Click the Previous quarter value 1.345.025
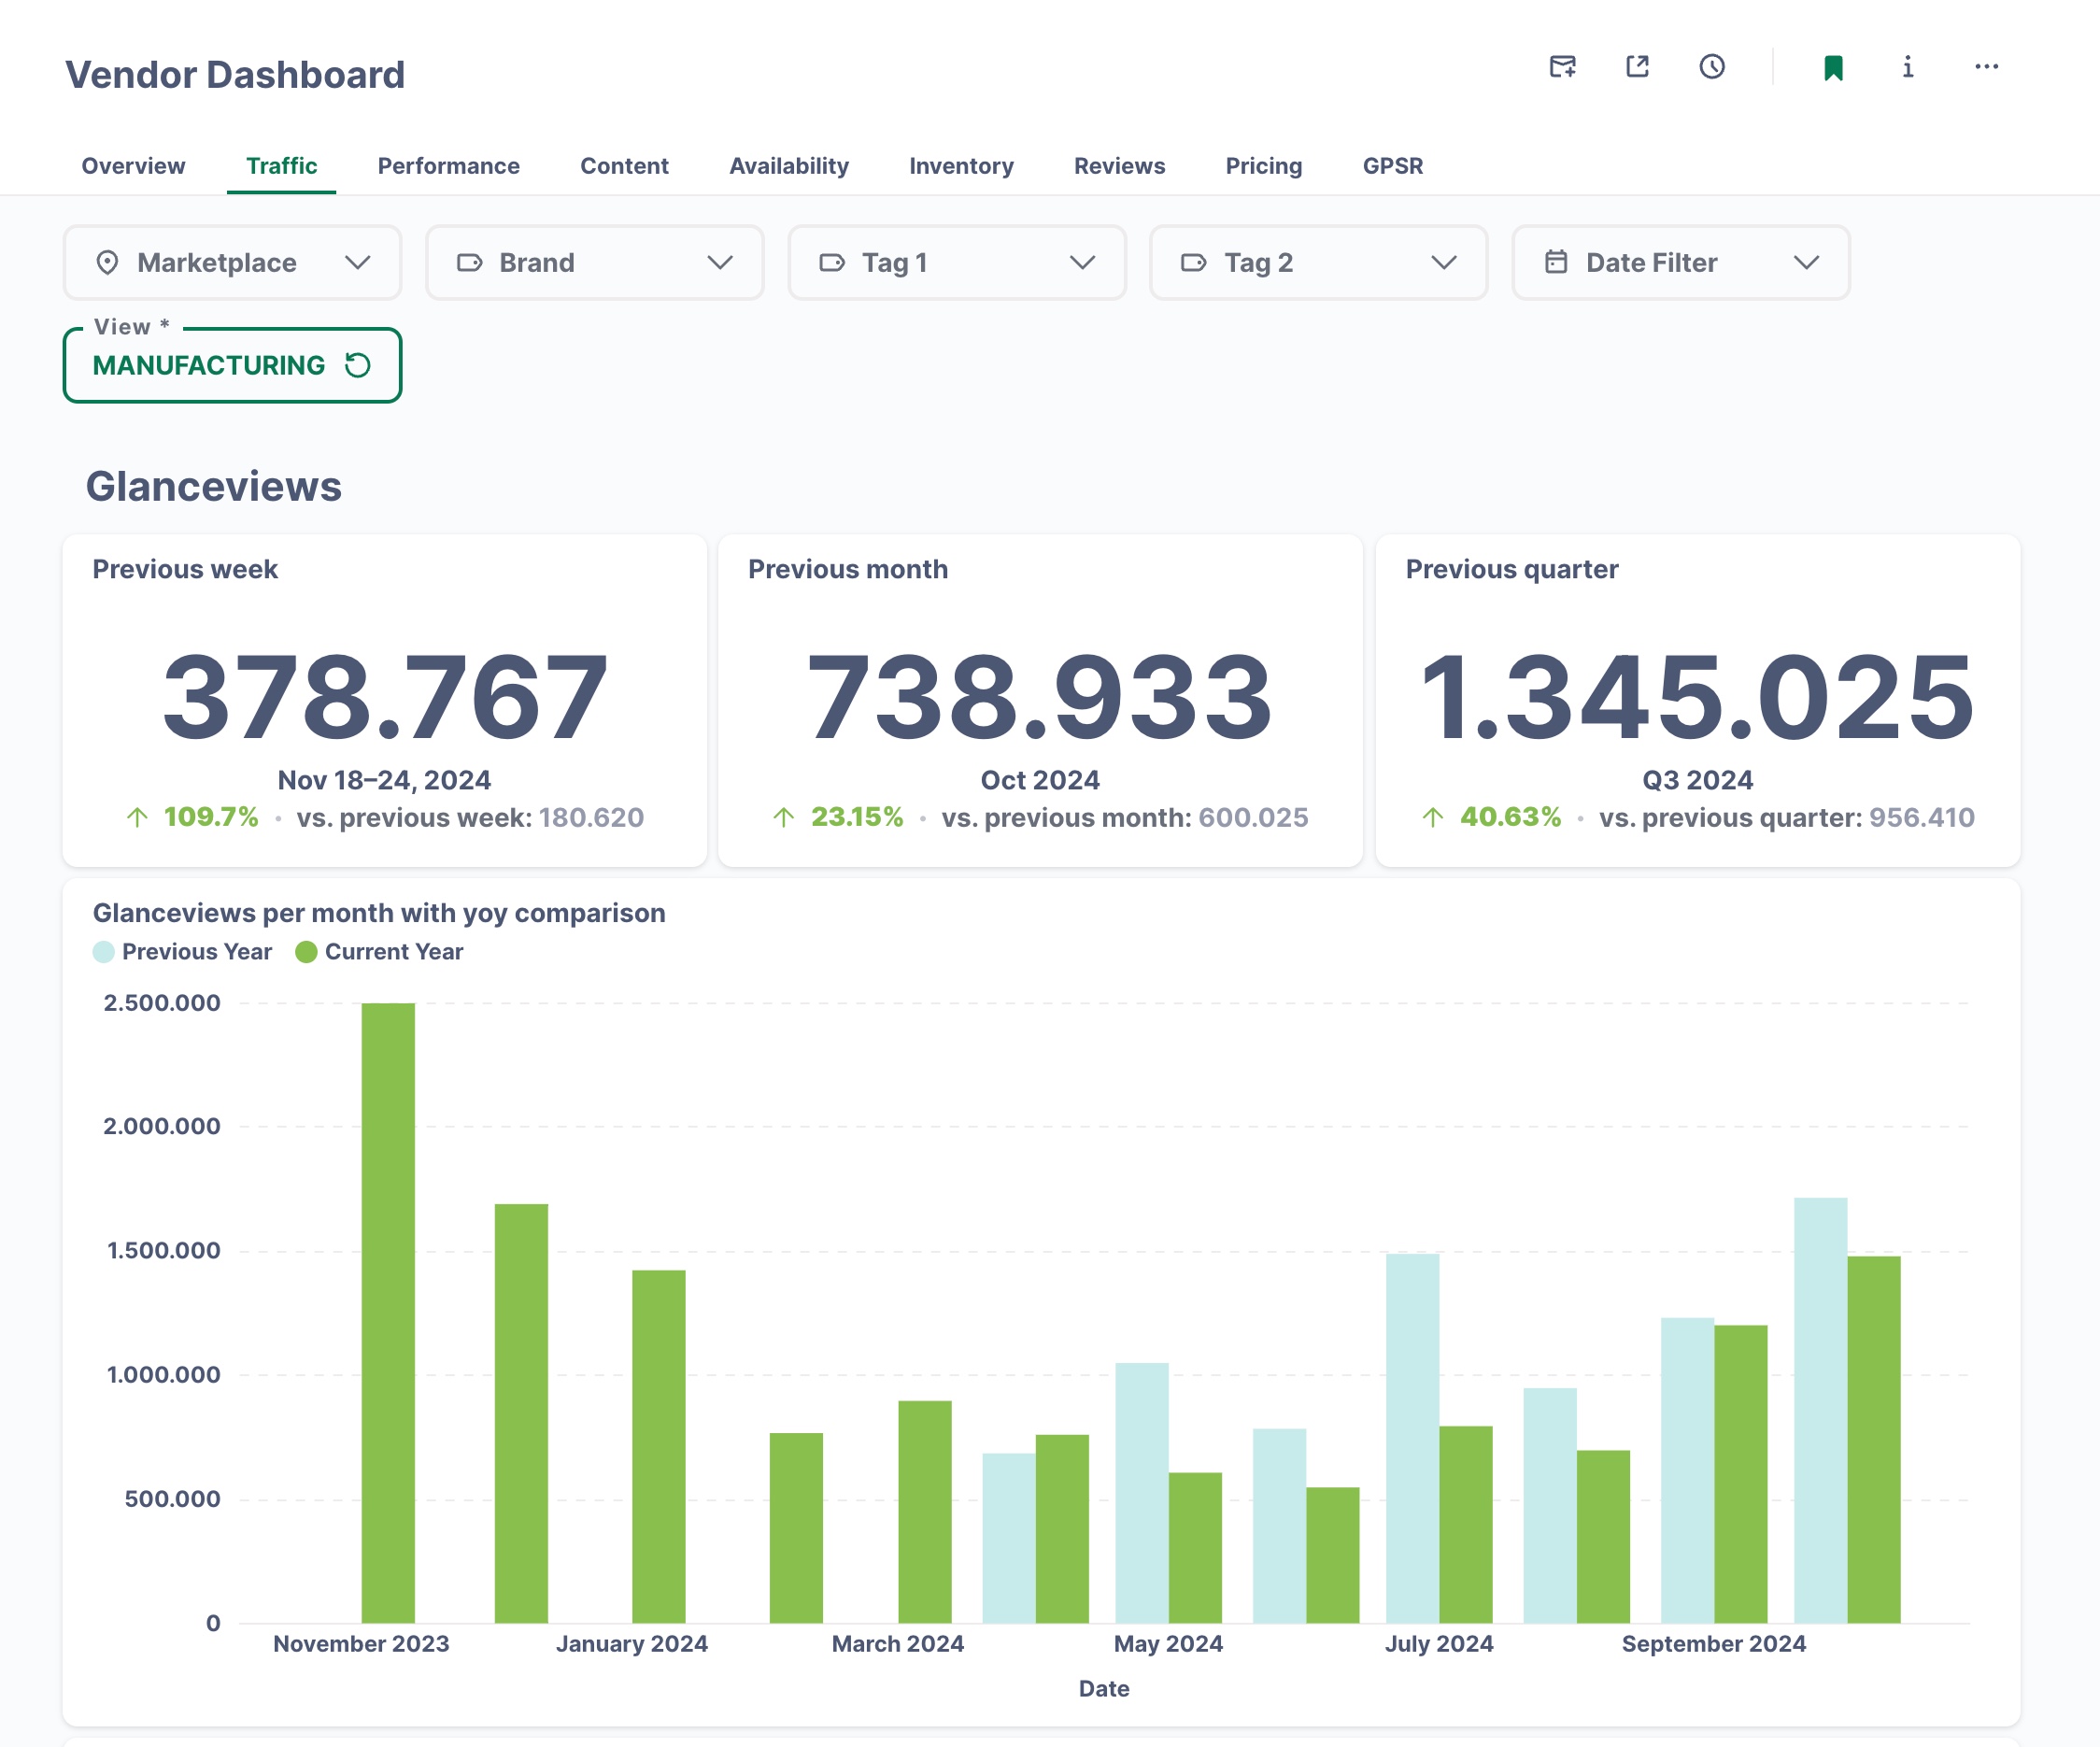 point(1698,697)
